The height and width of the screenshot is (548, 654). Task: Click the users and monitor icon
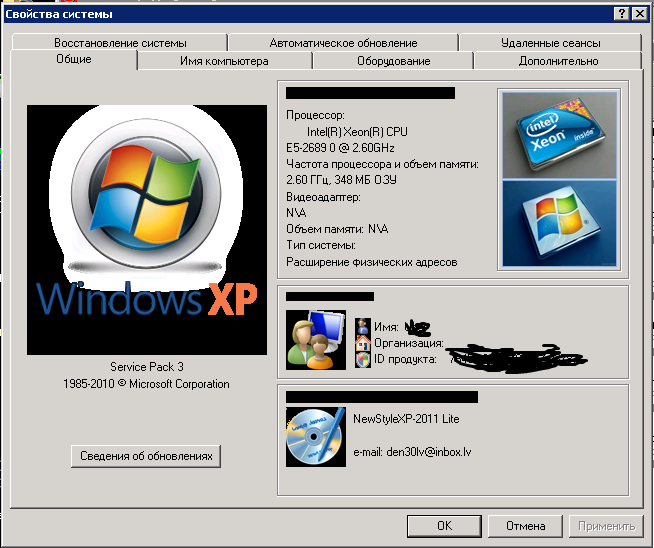coord(316,339)
